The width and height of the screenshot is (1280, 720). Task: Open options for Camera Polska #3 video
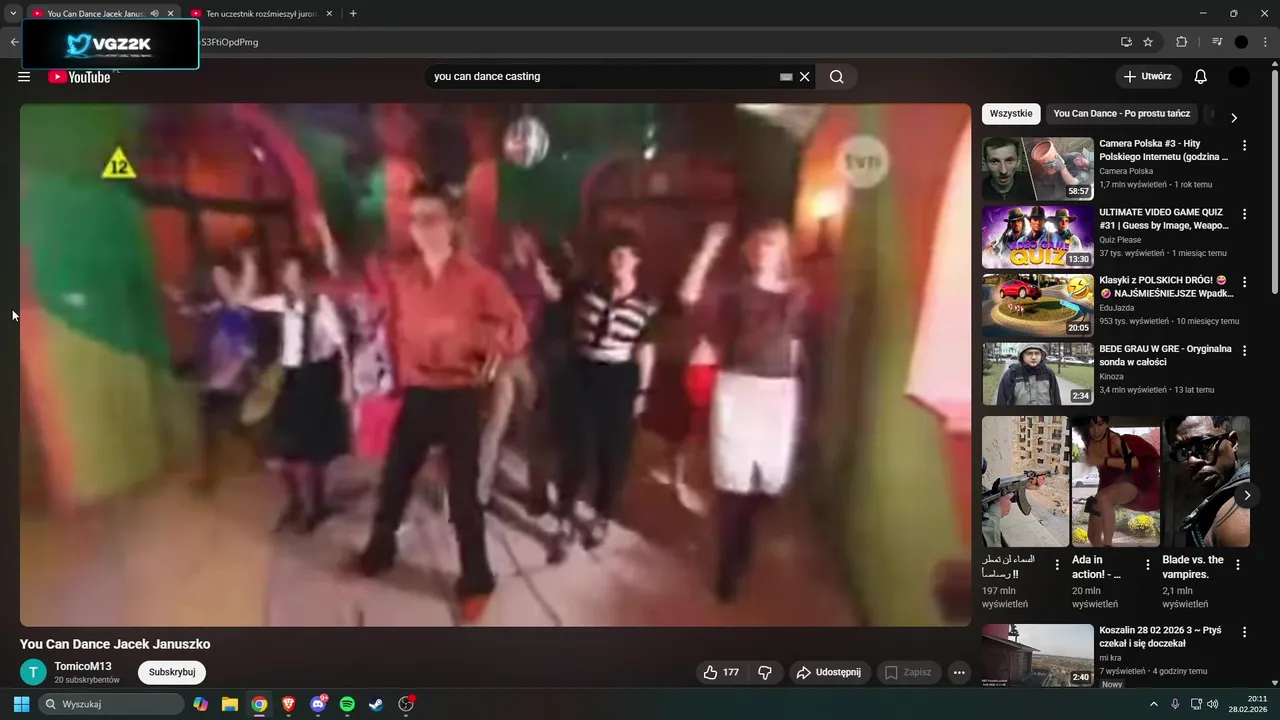1245,146
